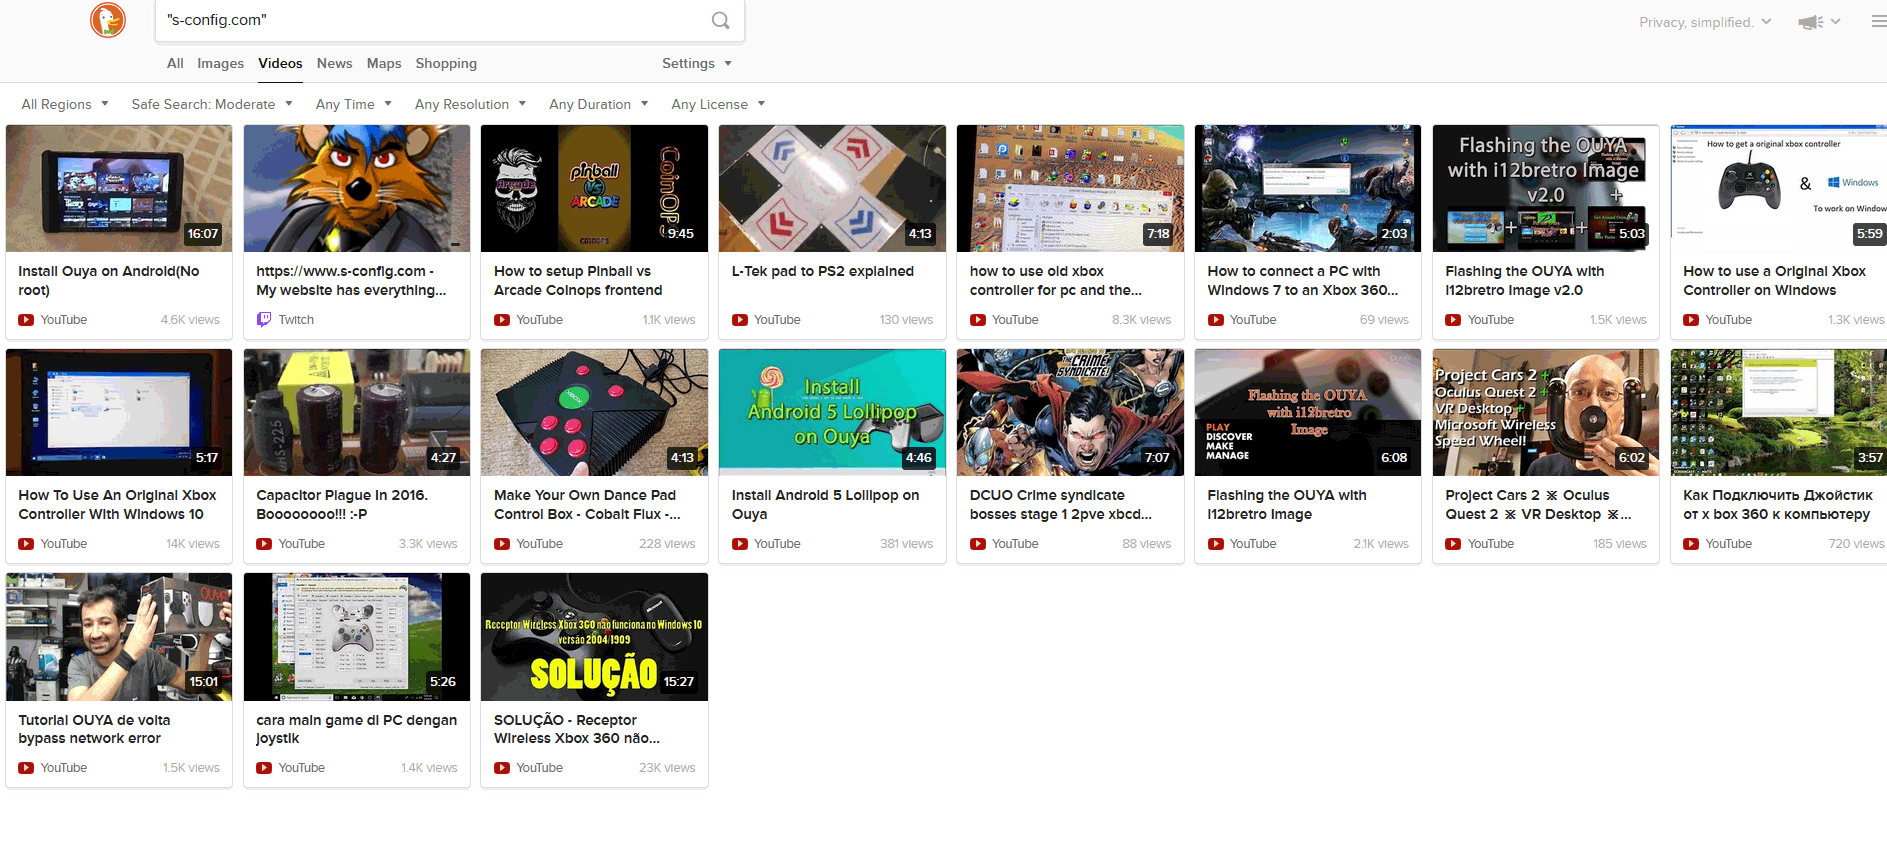
Task: Open L-Tek pad to PS2 explained title
Action: [822, 271]
